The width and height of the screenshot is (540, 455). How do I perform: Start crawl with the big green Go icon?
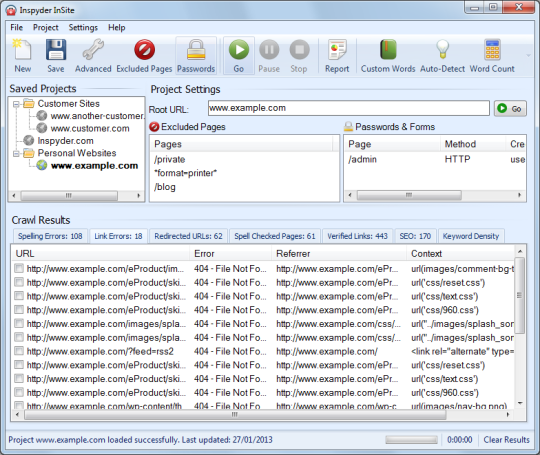click(239, 55)
